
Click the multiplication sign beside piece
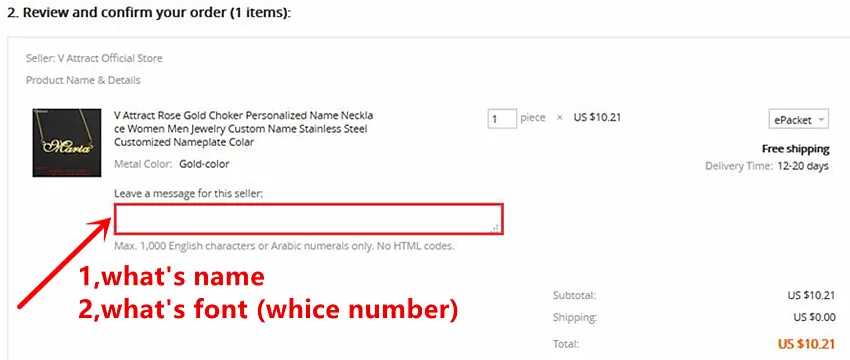[559, 118]
